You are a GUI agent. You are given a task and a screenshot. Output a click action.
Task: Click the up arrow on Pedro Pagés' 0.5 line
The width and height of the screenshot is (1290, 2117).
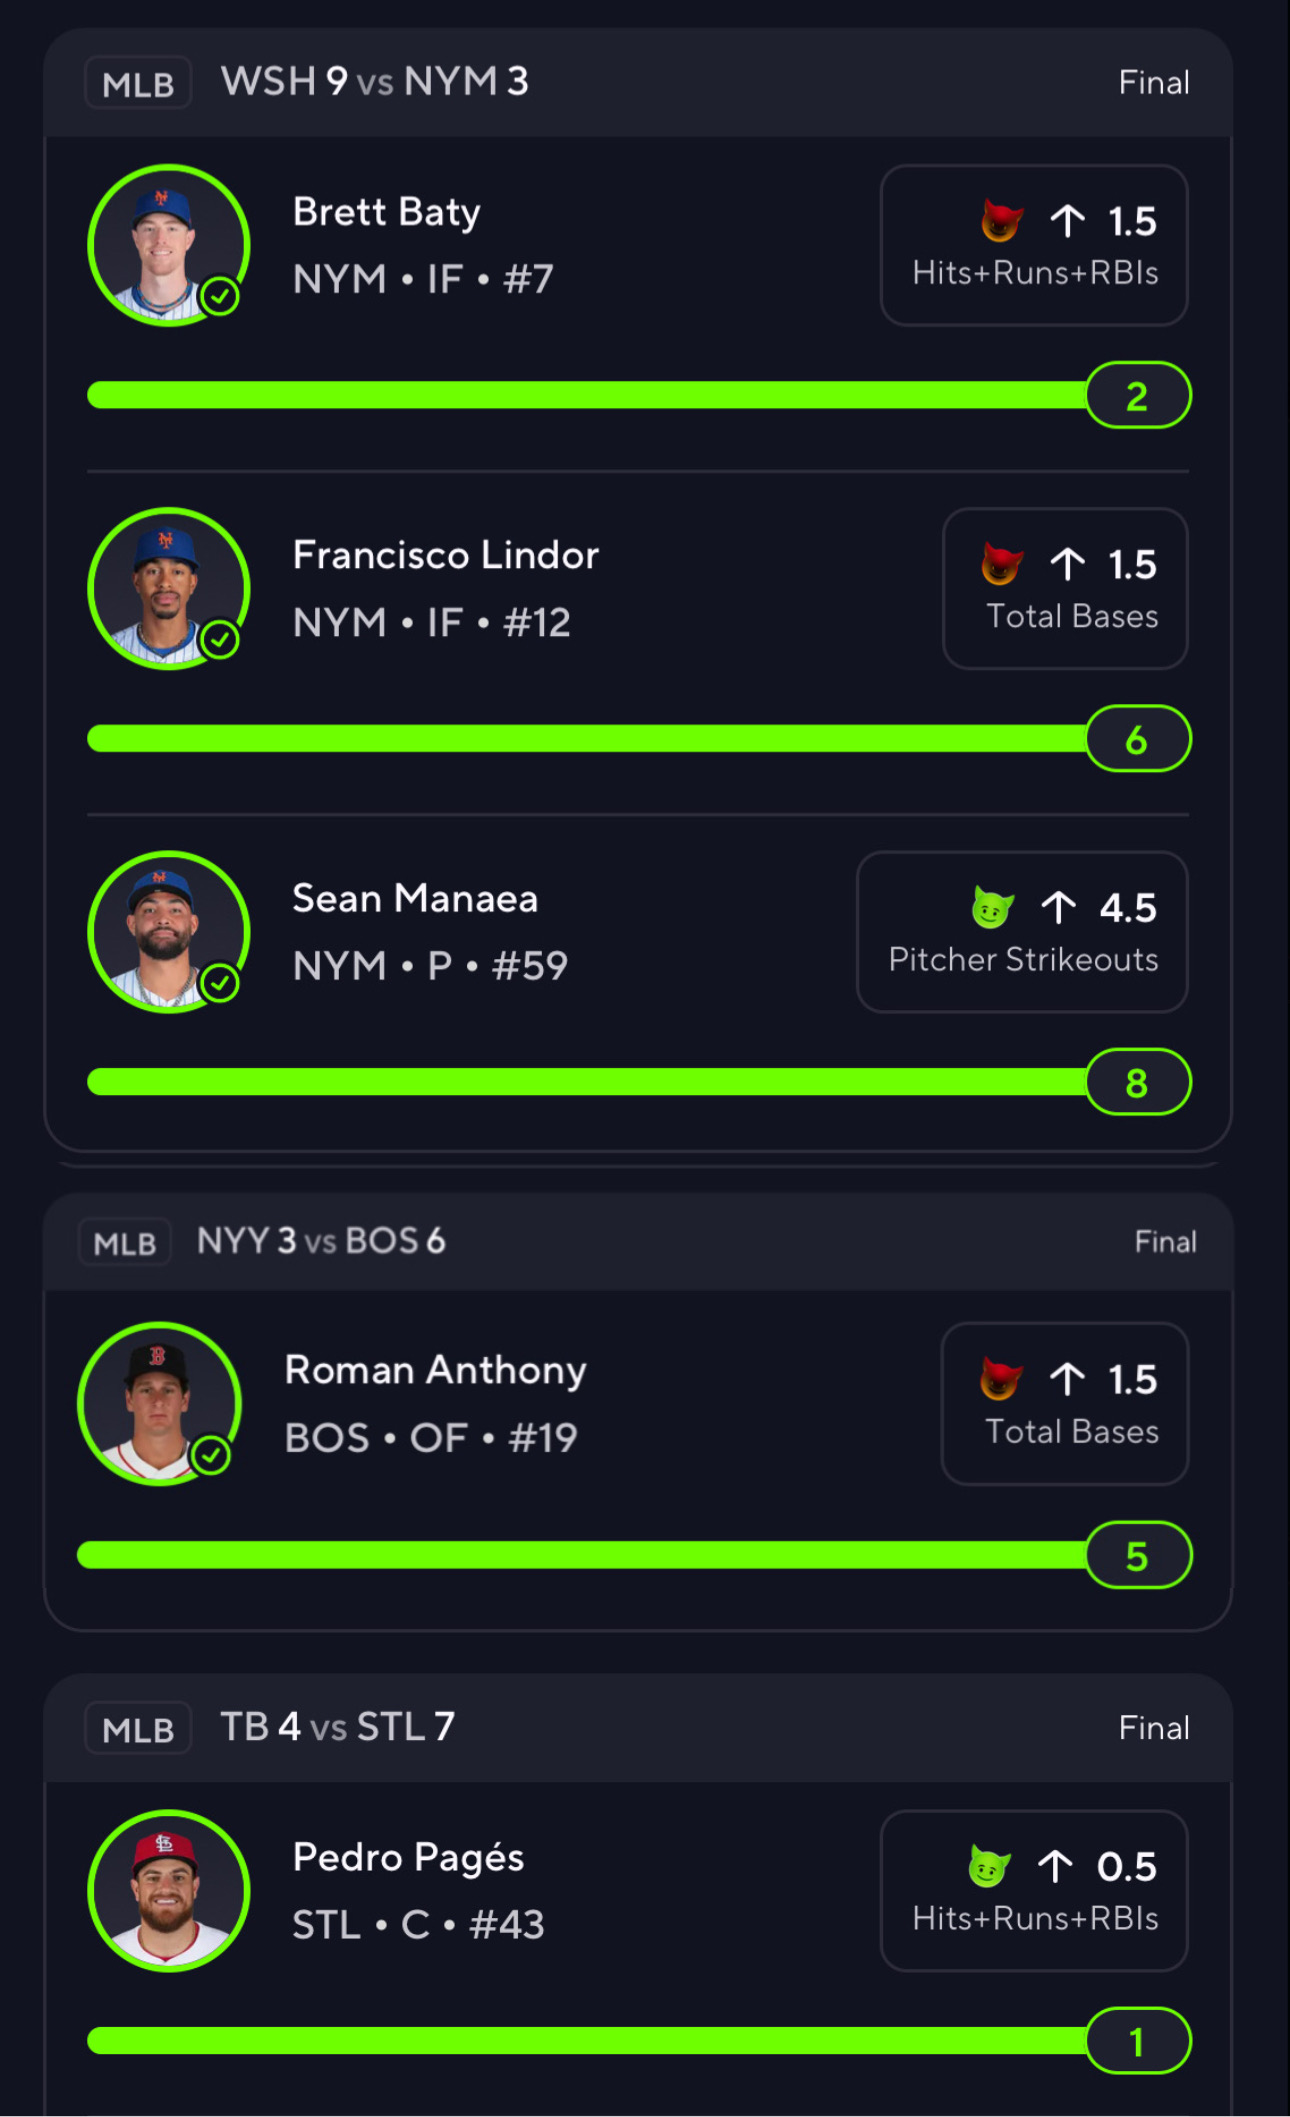[1055, 1866]
